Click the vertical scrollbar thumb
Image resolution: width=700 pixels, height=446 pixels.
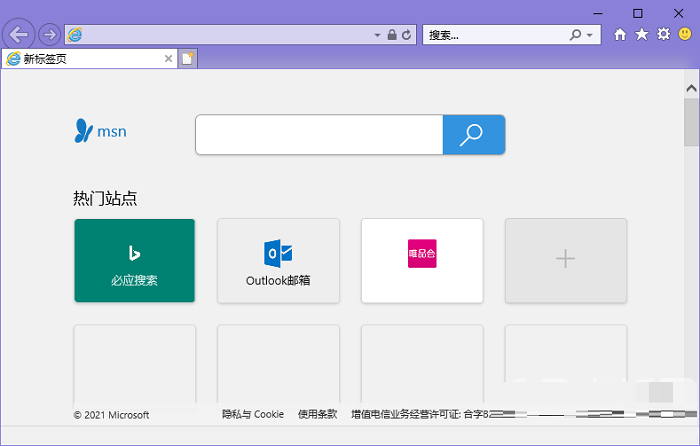tap(692, 122)
